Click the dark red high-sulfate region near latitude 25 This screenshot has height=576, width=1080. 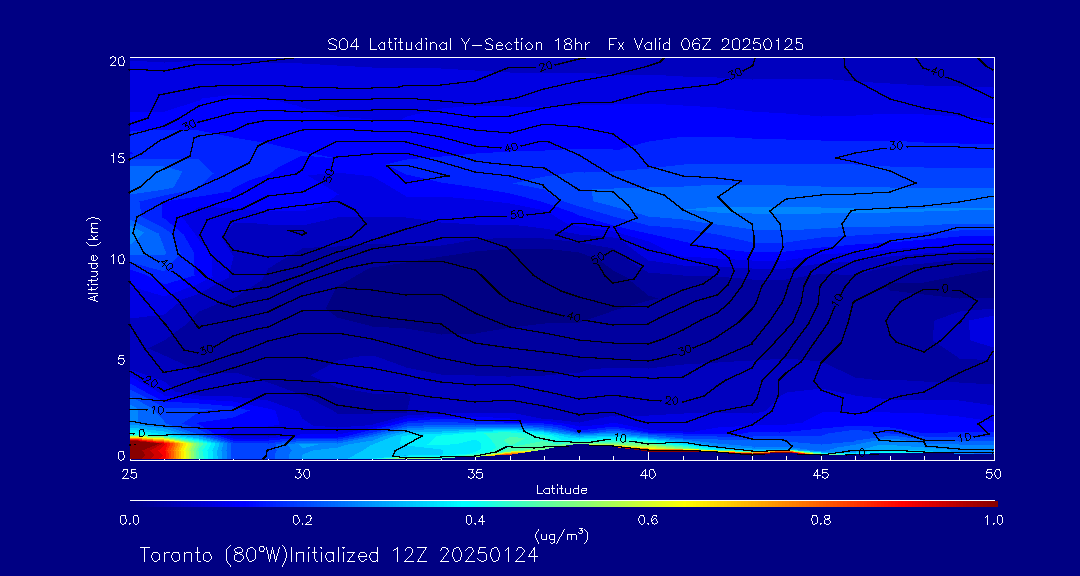(145, 449)
